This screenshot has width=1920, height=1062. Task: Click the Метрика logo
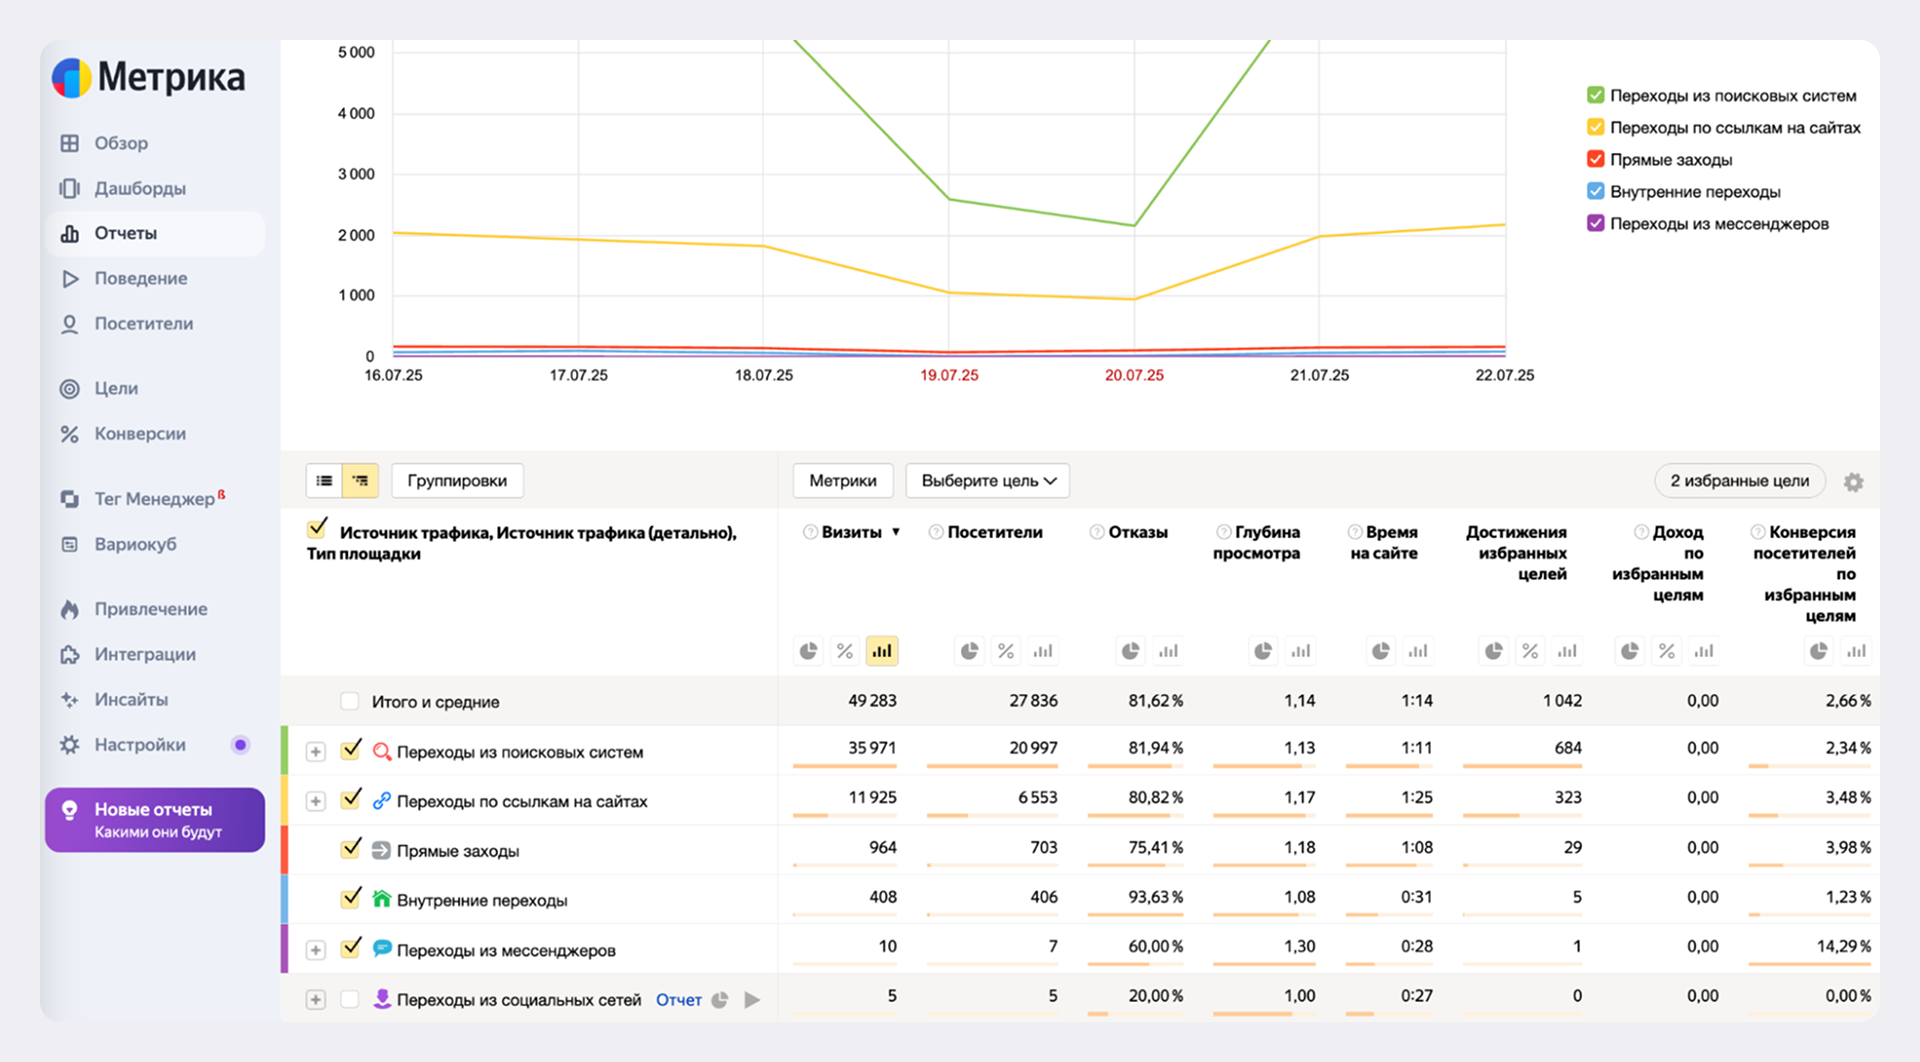click(149, 77)
